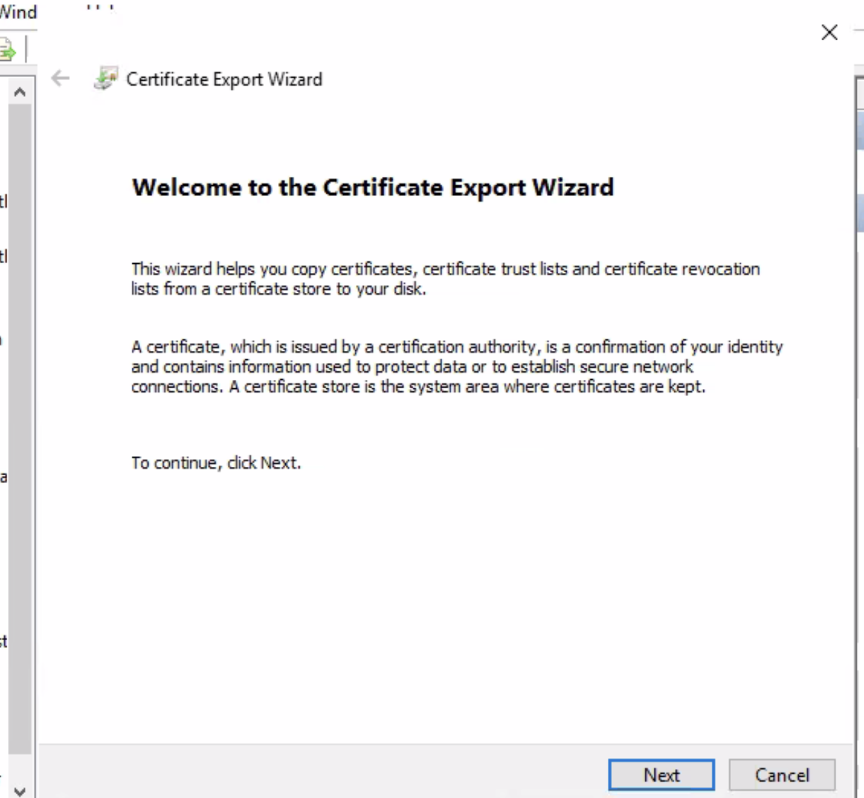This screenshot has height=798, width=864.
Task: Click the 'Welcome to the Certificate Export Wizard' heading
Action: click(x=372, y=187)
